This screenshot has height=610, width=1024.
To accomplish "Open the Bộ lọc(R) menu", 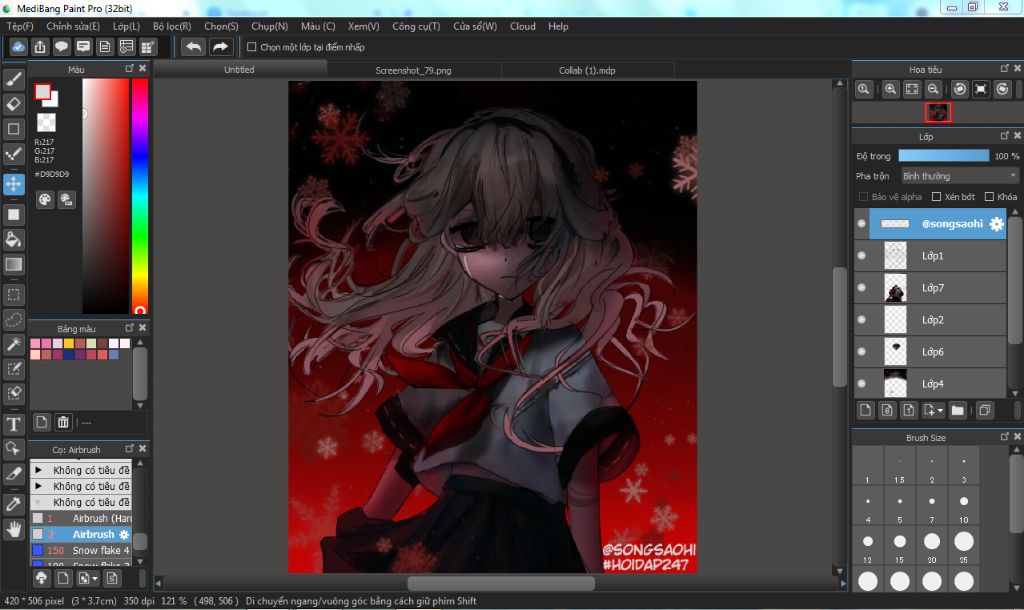I will coord(172,26).
